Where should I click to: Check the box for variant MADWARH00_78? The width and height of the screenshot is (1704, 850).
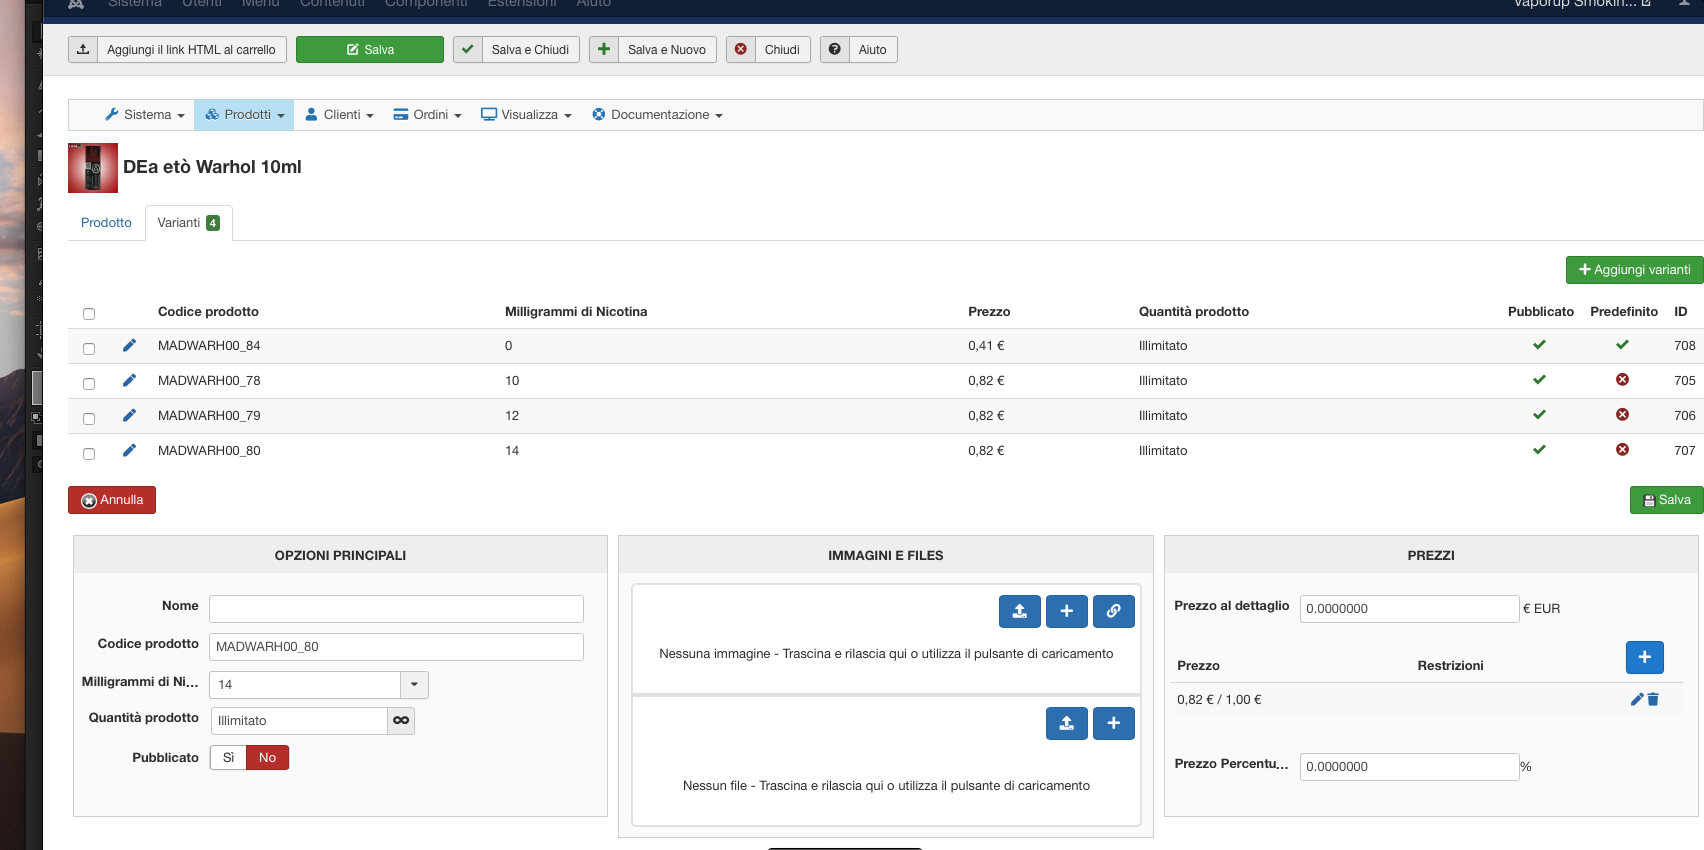pos(89,384)
